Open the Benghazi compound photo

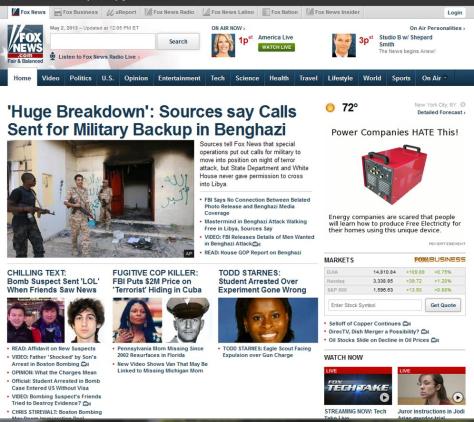(x=100, y=199)
